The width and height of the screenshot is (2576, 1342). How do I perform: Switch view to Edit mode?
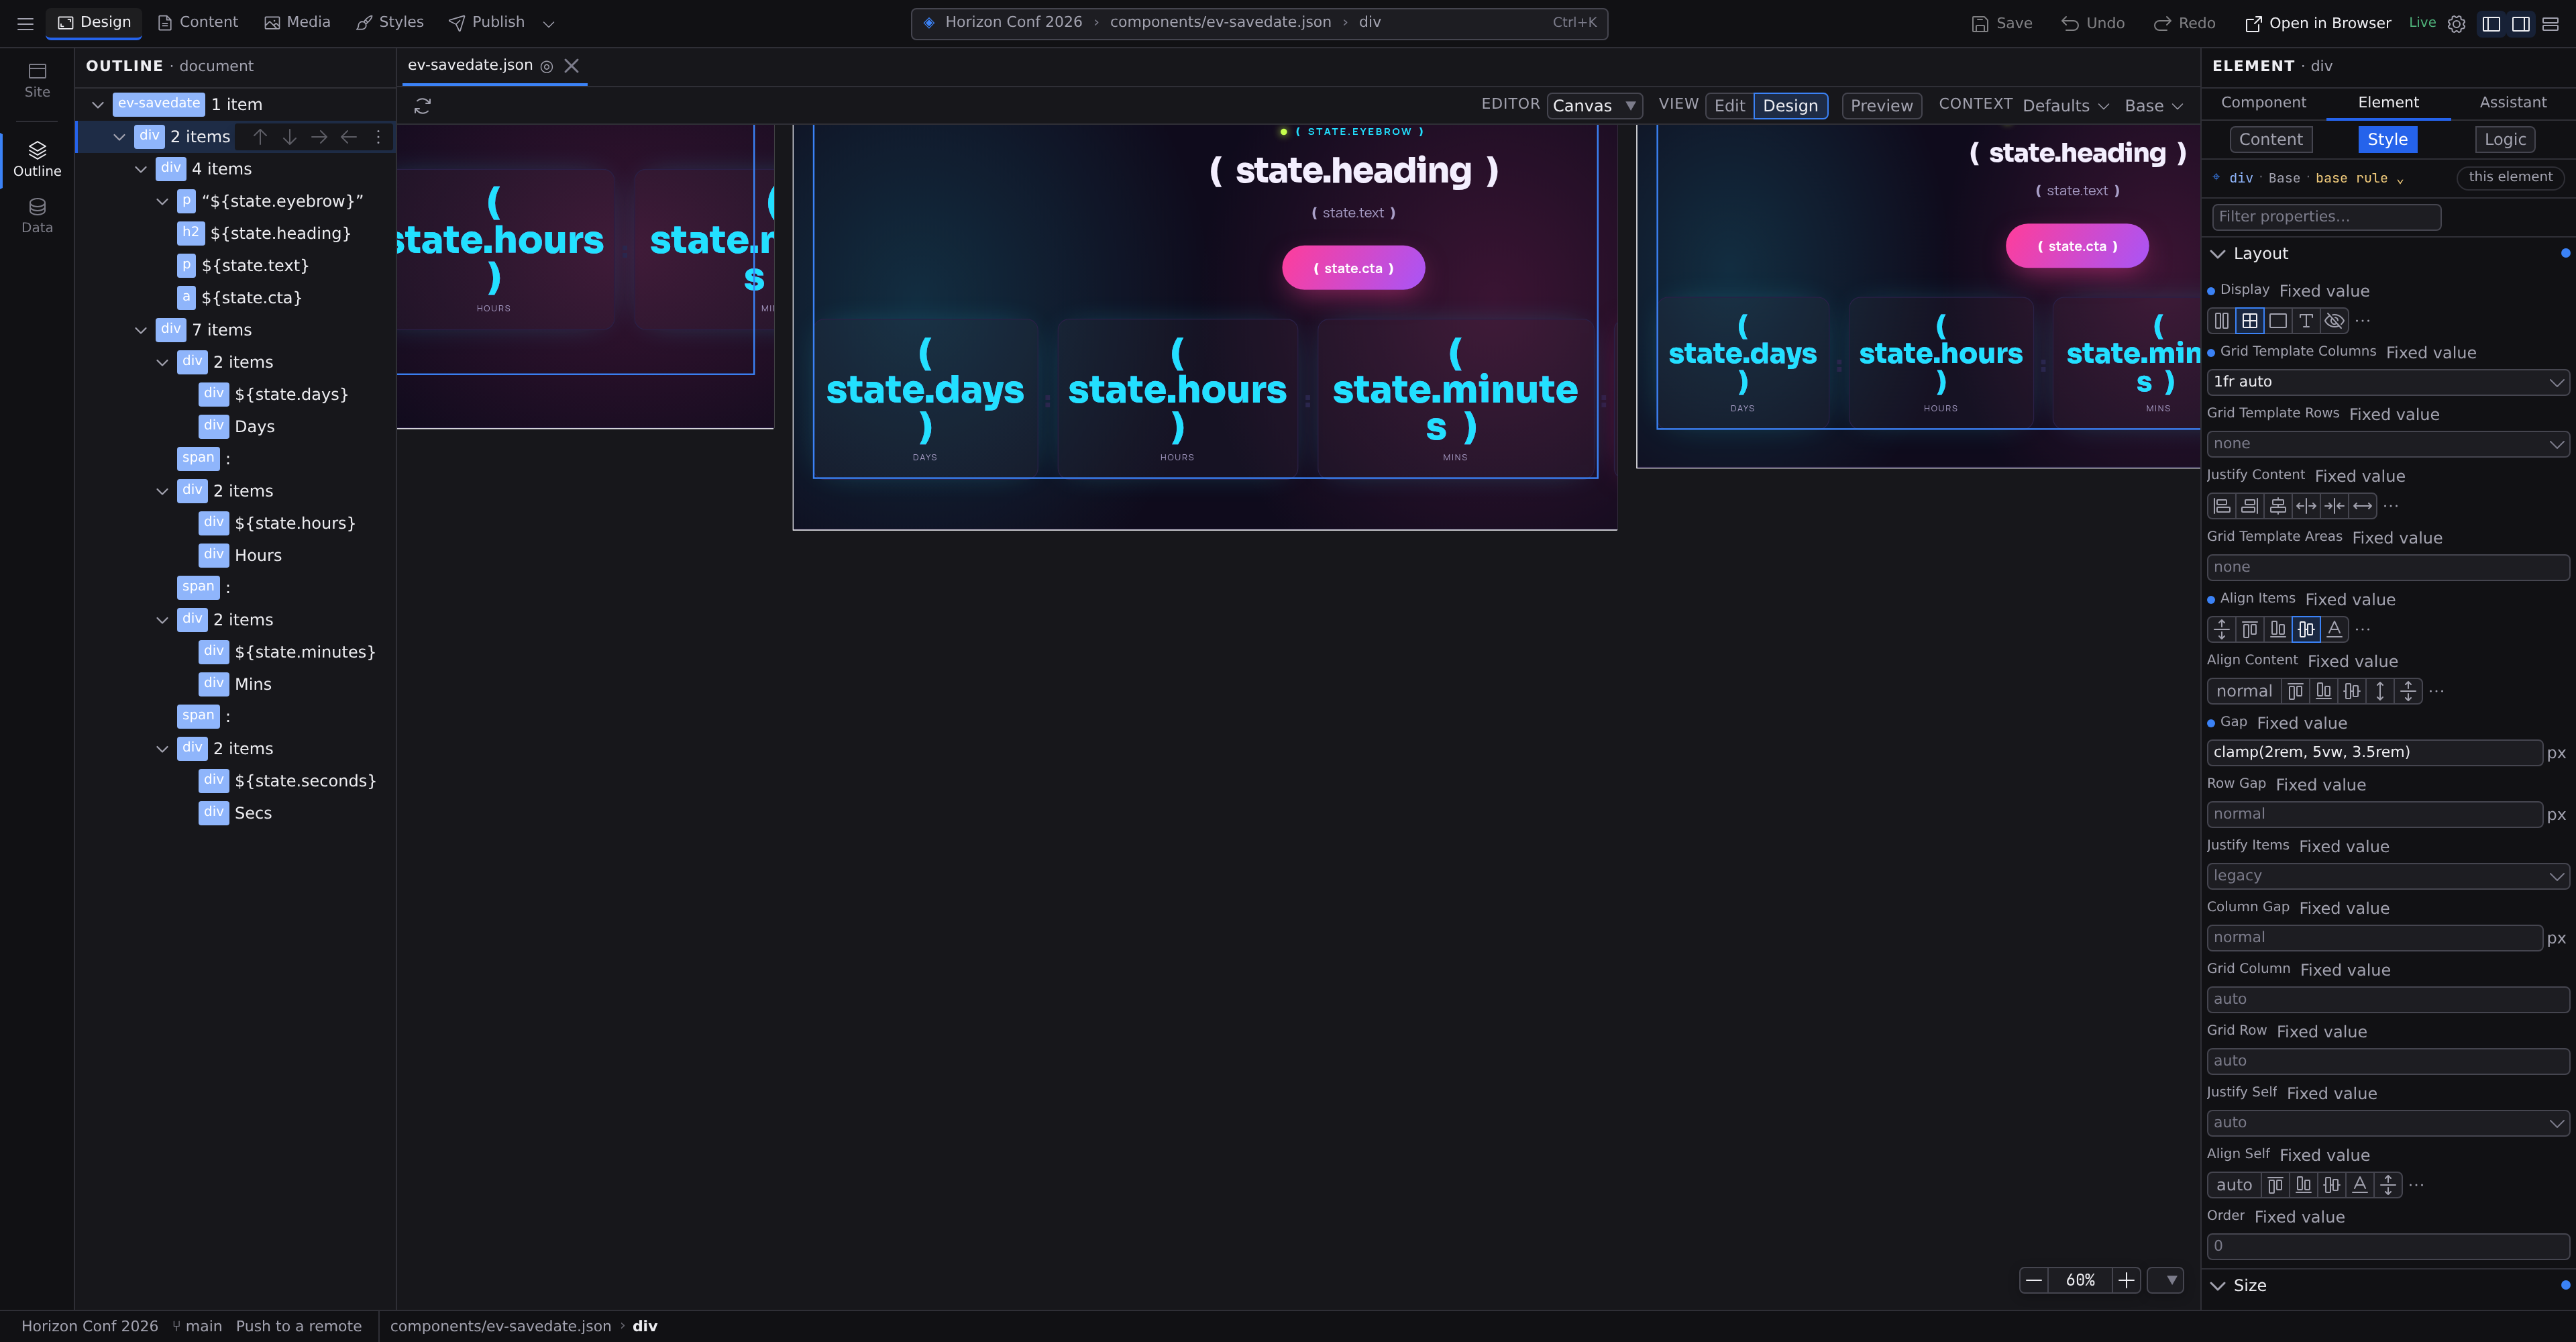[1729, 106]
